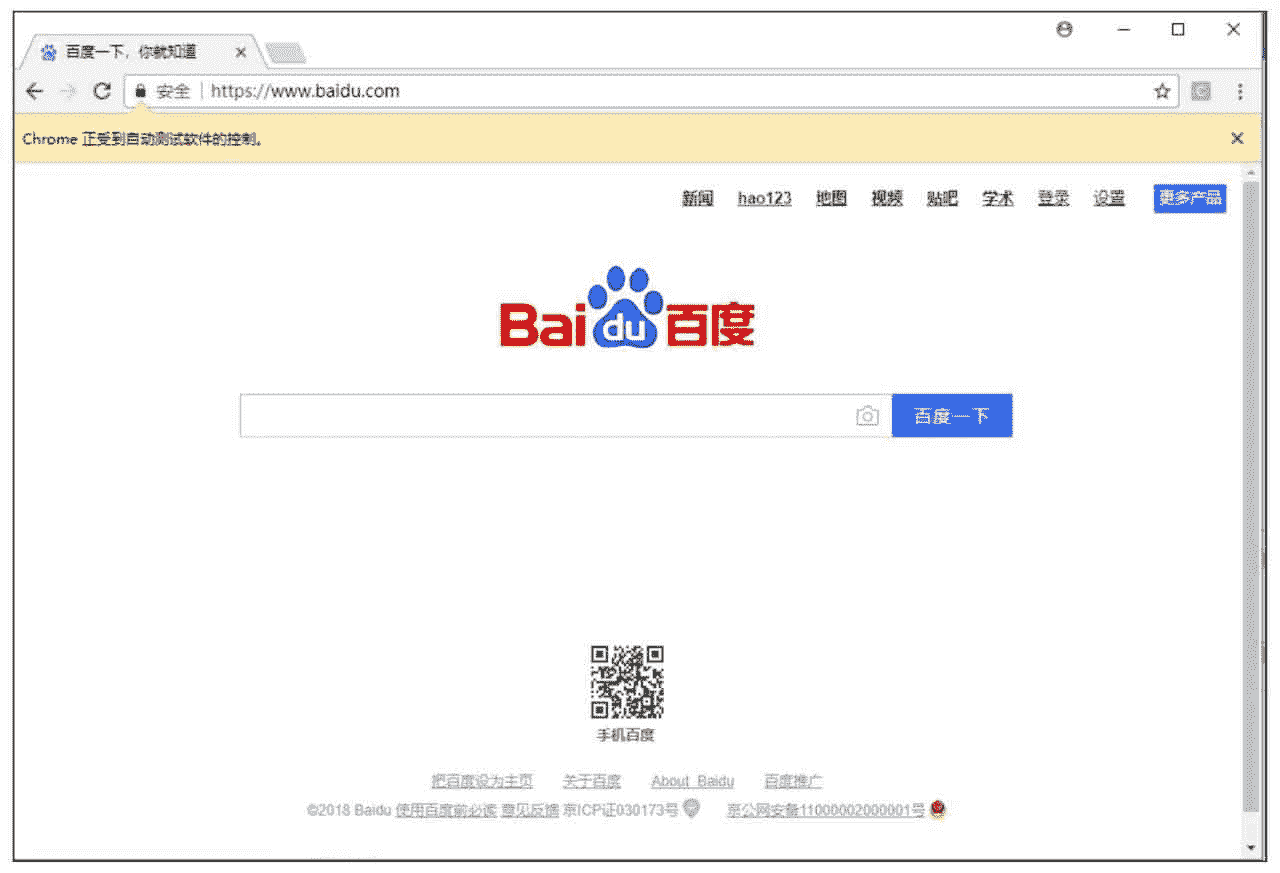Click the mobile Baidu QR code
This screenshot has height=873, width=1280.
click(x=626, y=682)
